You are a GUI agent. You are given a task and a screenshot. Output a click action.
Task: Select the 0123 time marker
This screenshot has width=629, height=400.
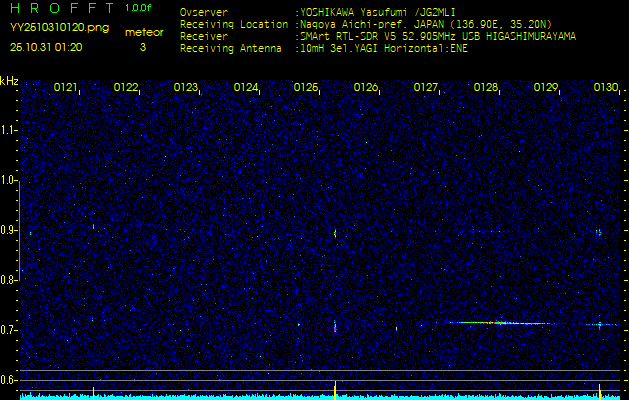pyautogui.click(x=186, y=88)
